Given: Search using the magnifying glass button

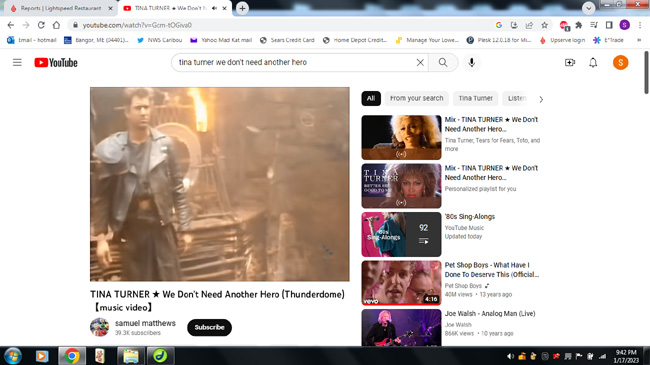Looking at the screenshot, I should [443, 63].
